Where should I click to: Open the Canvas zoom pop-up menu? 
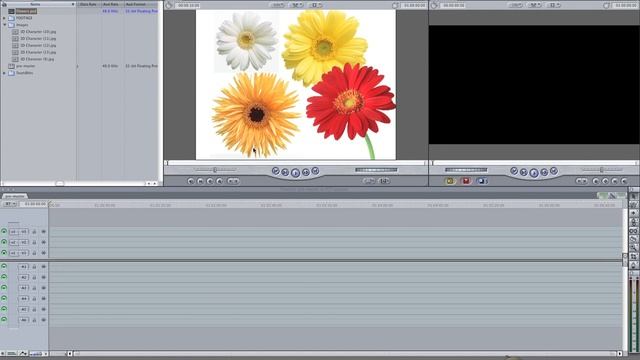(516, 5)
